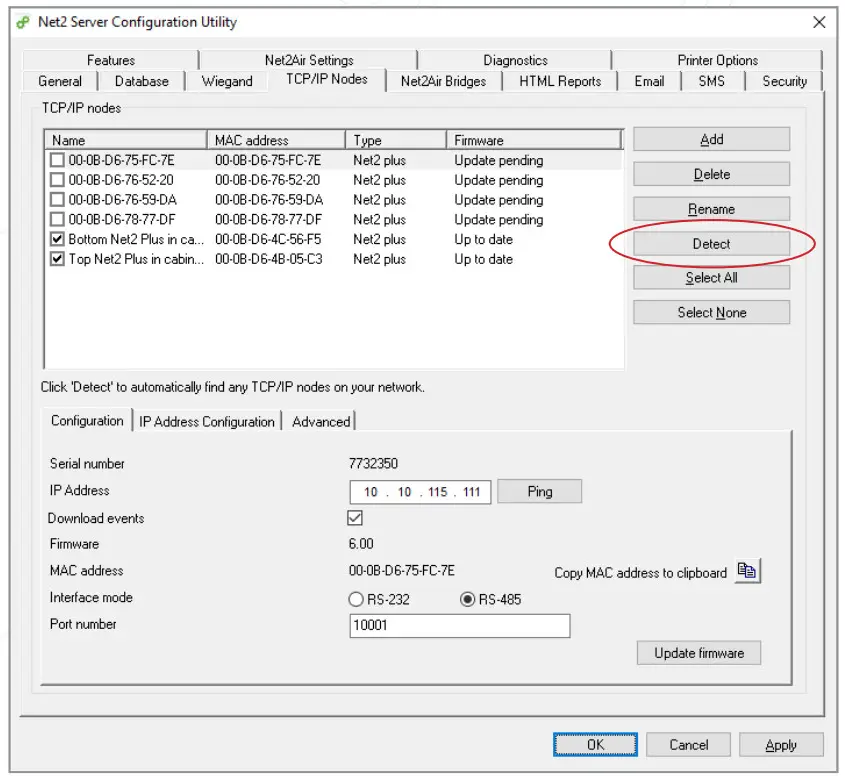This screenshot has width=845, height=776.
Task: Open the Diagnostics tab
Action: click(515, 60)
